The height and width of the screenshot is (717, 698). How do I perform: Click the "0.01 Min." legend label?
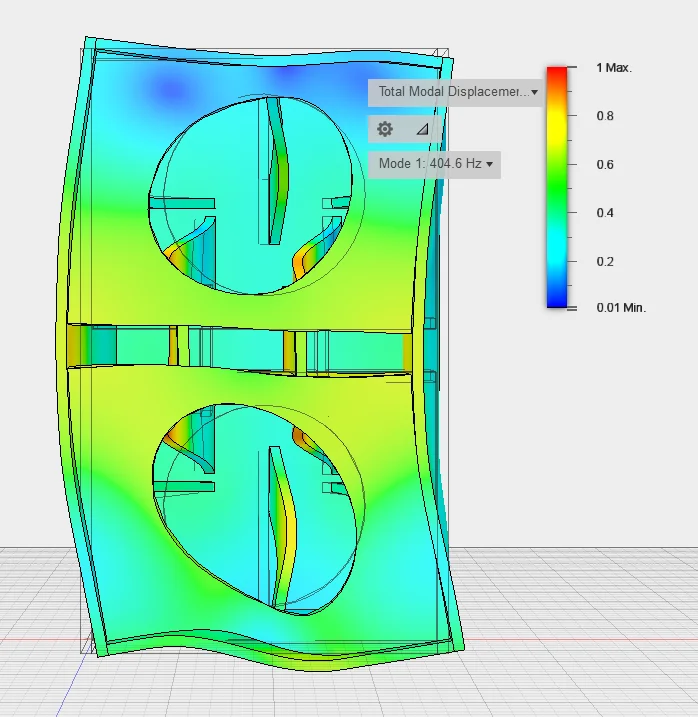621,308
